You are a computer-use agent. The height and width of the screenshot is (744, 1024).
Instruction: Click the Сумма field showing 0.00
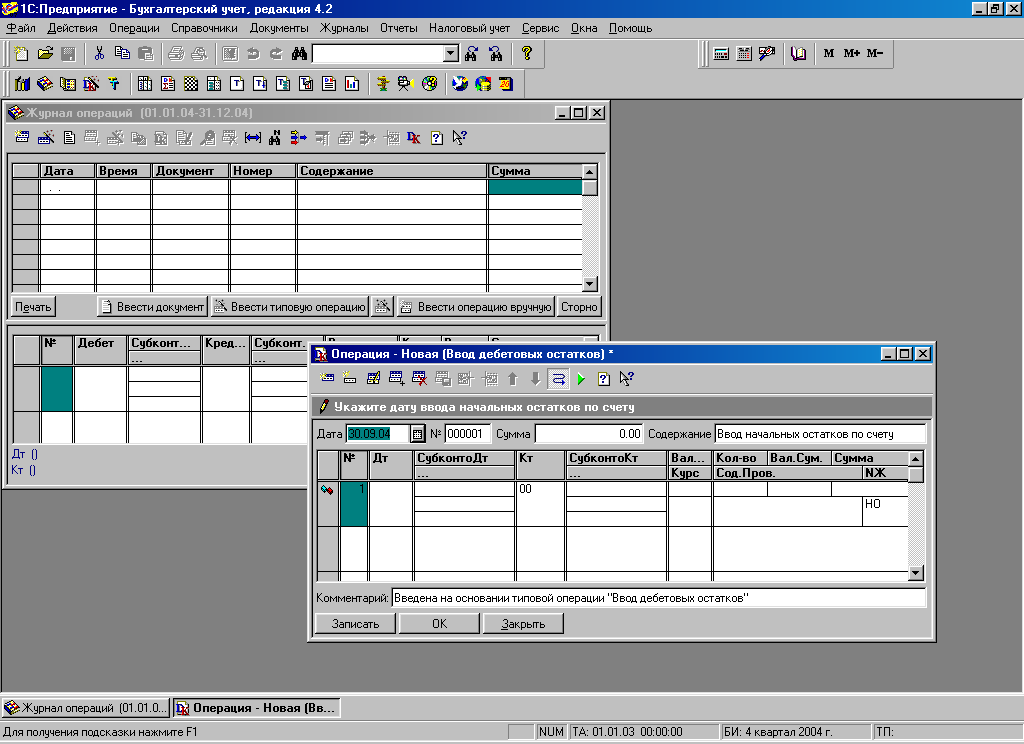588,434
